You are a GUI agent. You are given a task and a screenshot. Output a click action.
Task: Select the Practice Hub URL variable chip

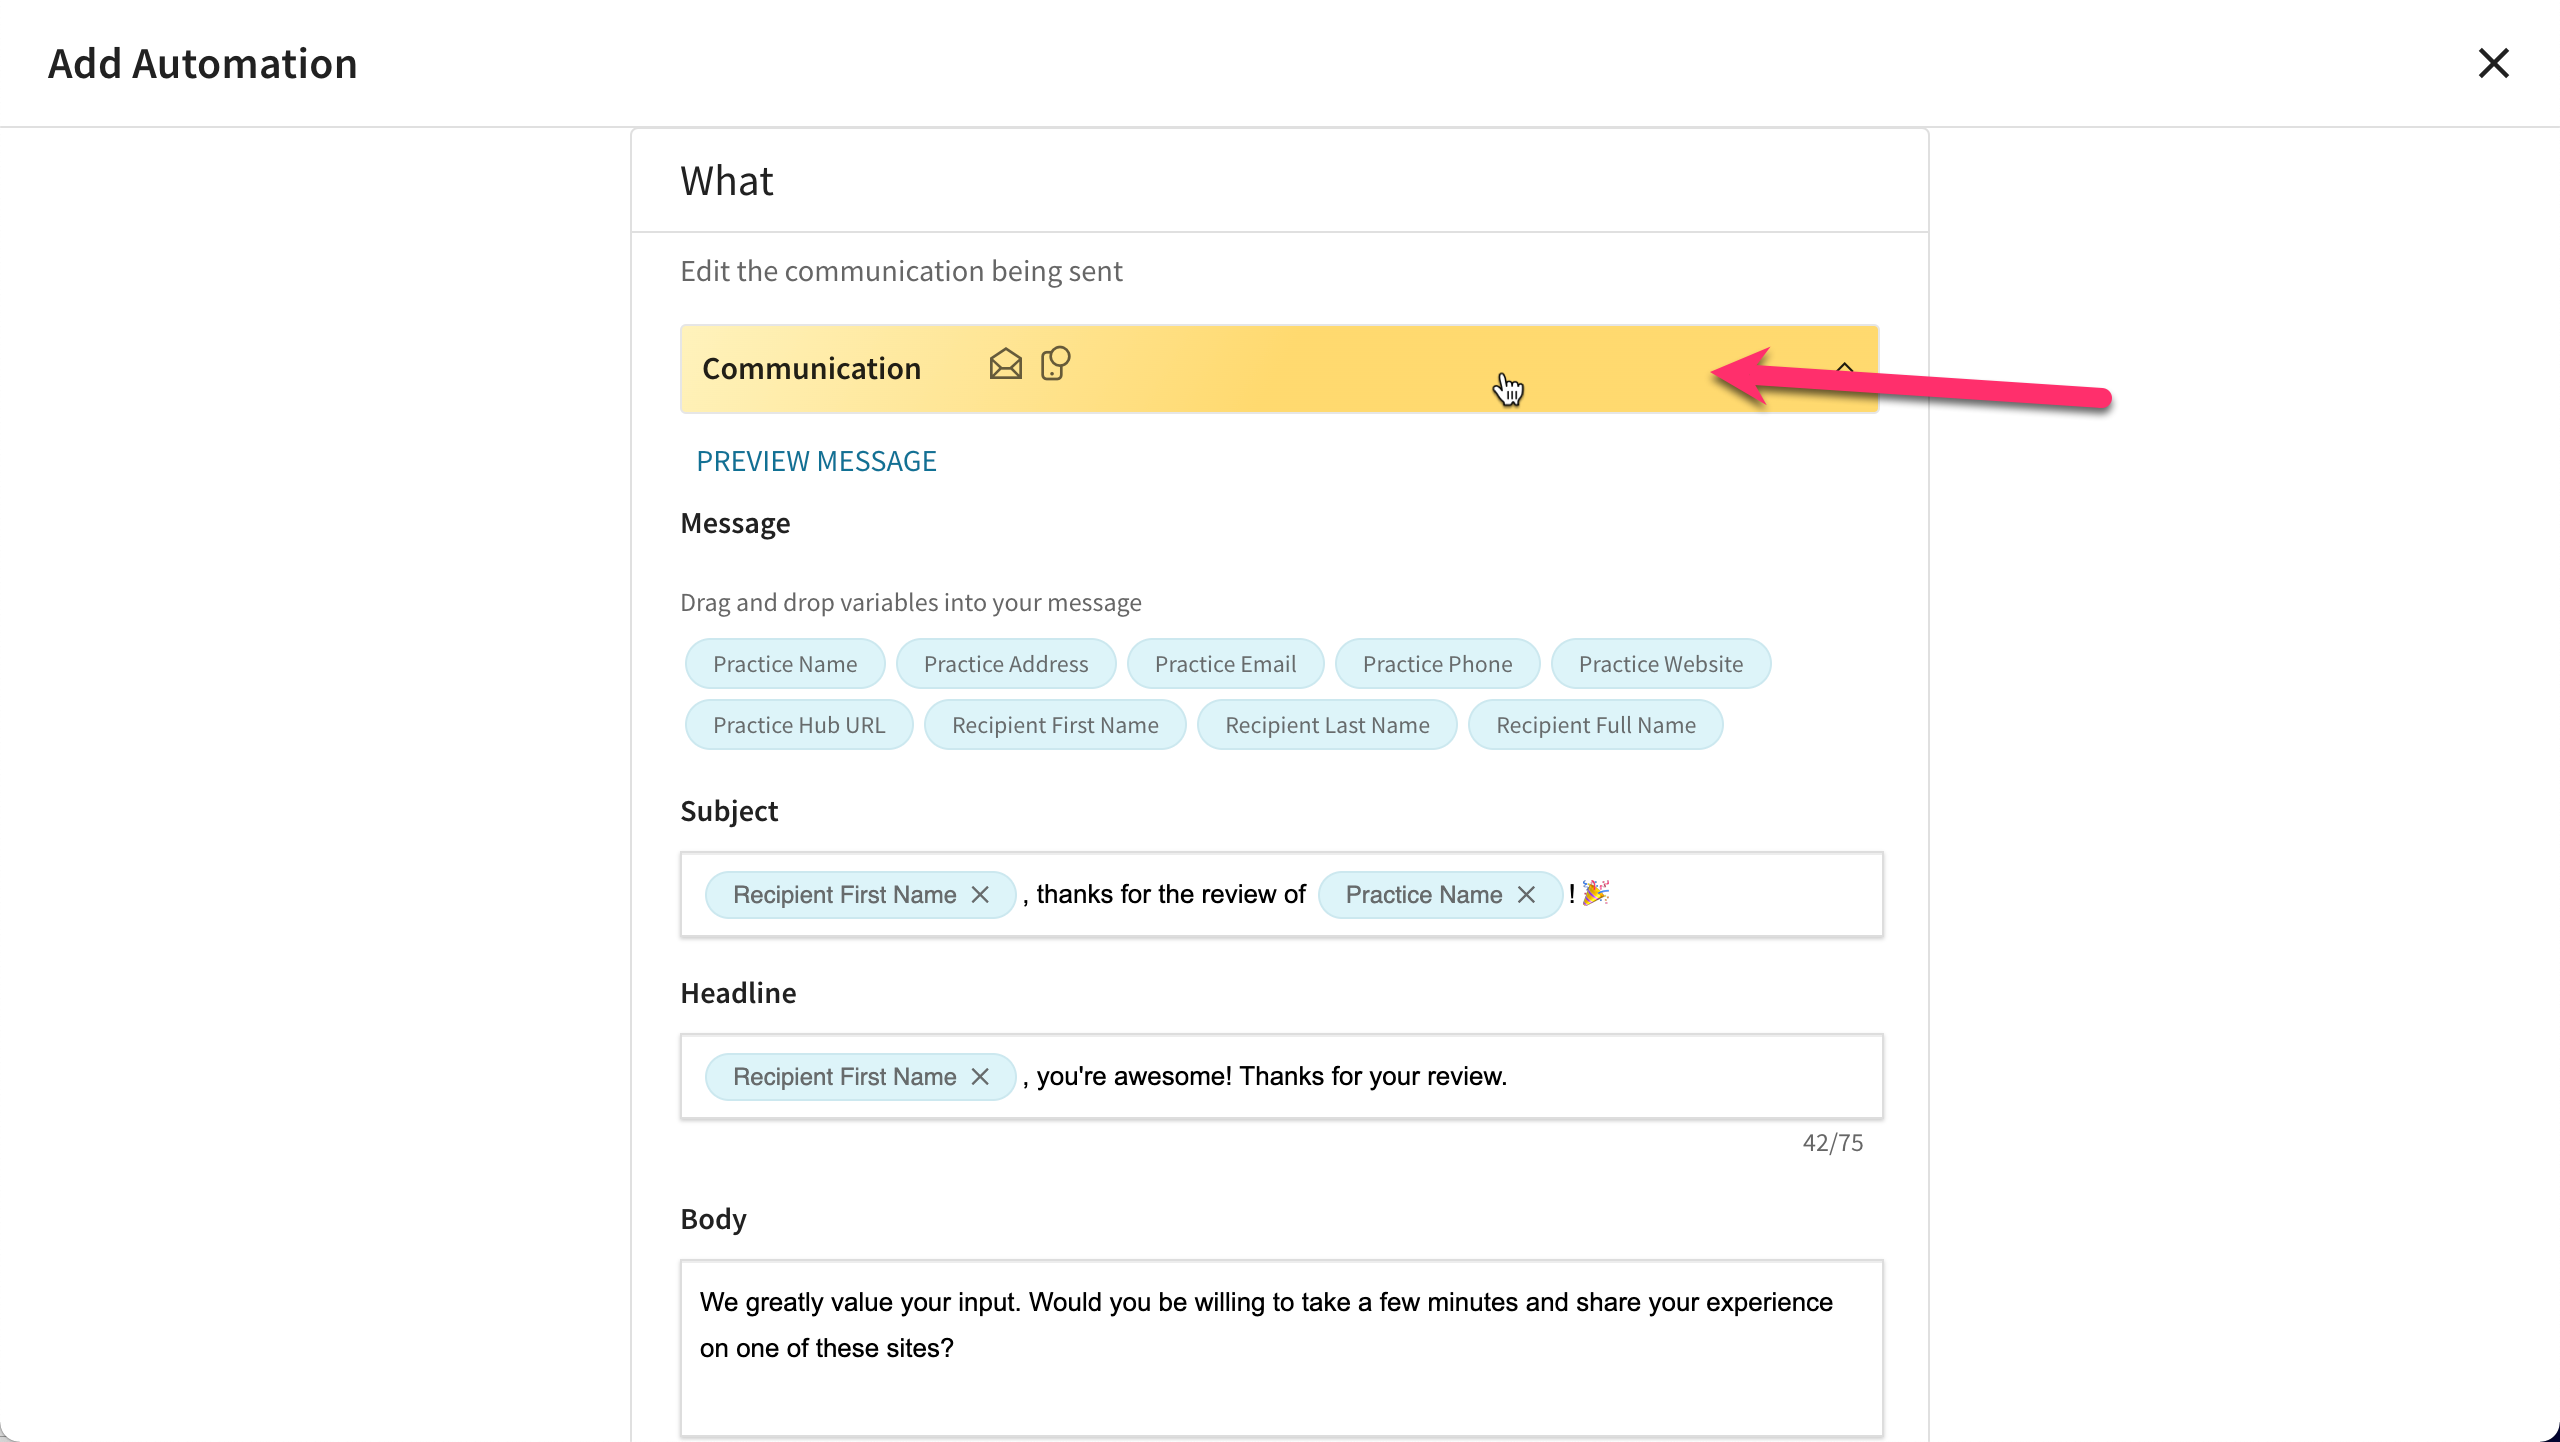tap(799, 725)
